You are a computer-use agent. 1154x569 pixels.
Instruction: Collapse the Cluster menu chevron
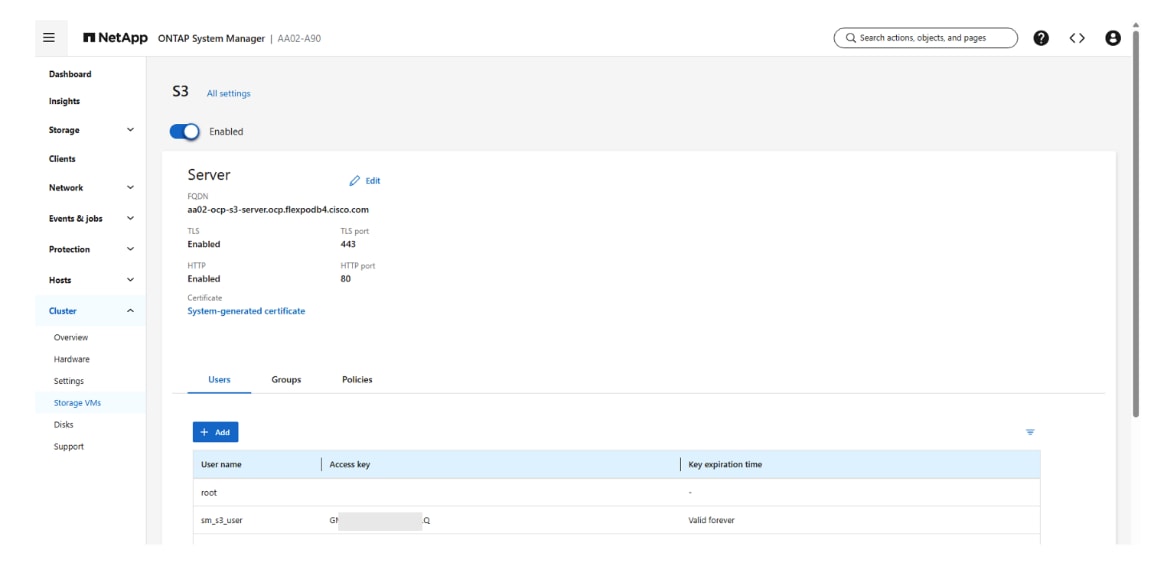click(x=130, y=311)
